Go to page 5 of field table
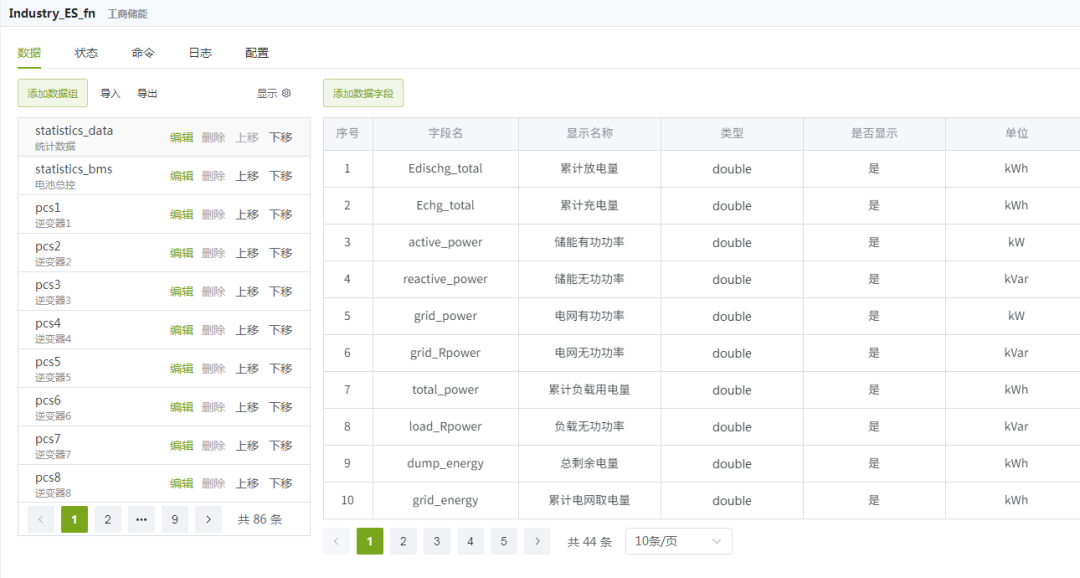Screen dimensions: 1080x578 [x=503, y=541]
